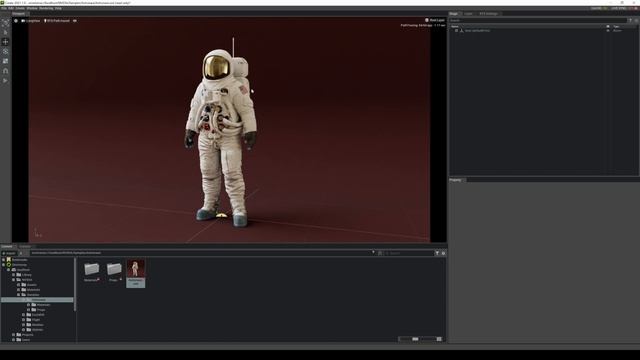The width and height of the screenshot is (640, 360).
Task: Click the bookmark icon next to Import
Action: (21, 253)
